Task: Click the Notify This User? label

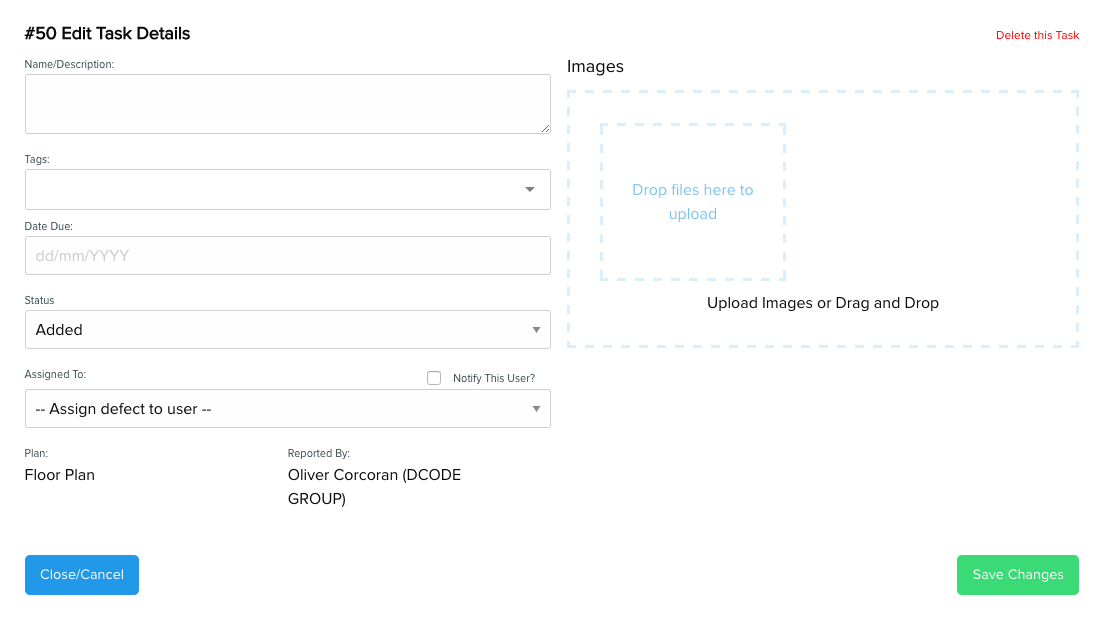Action: pyautogui.click(x=494, y=378)
